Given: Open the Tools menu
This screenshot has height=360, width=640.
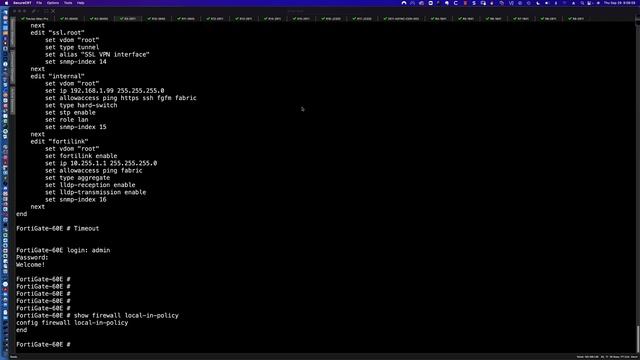Looking at the screenshot, I should coord(68,3).
